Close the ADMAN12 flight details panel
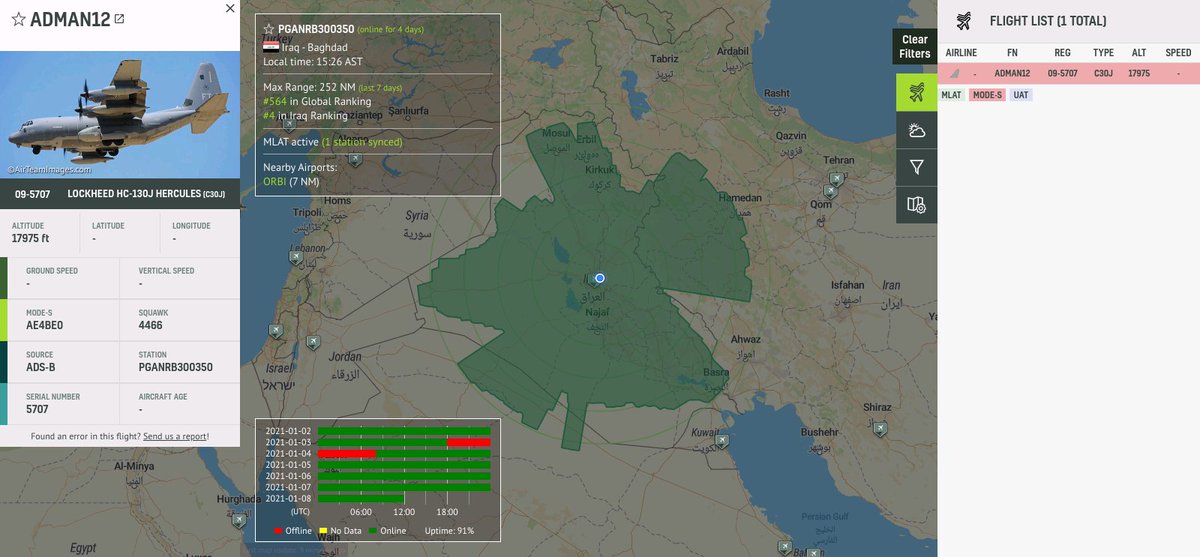 click(230, 8)
